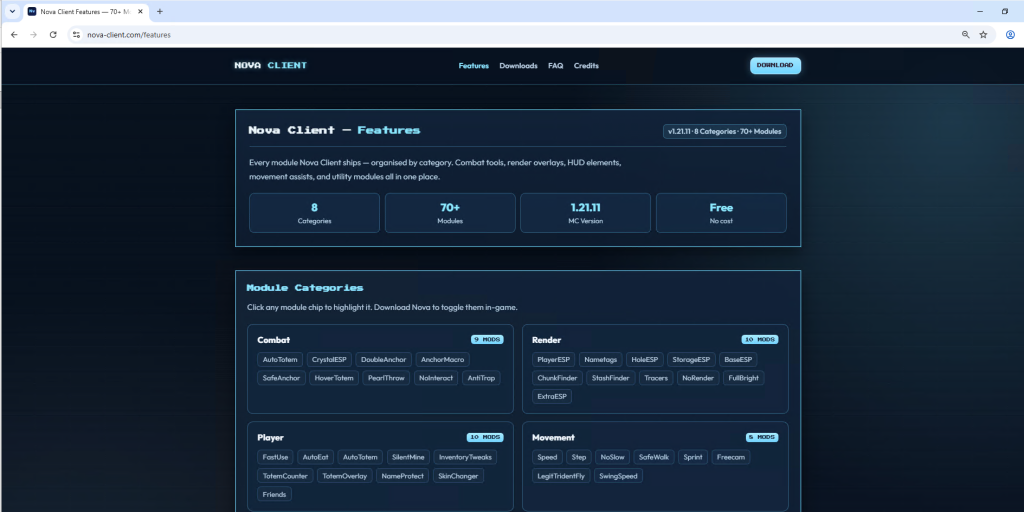Select the LegitTridentFly module chip
1024x512 pixels.
click(x=562, y=475)
